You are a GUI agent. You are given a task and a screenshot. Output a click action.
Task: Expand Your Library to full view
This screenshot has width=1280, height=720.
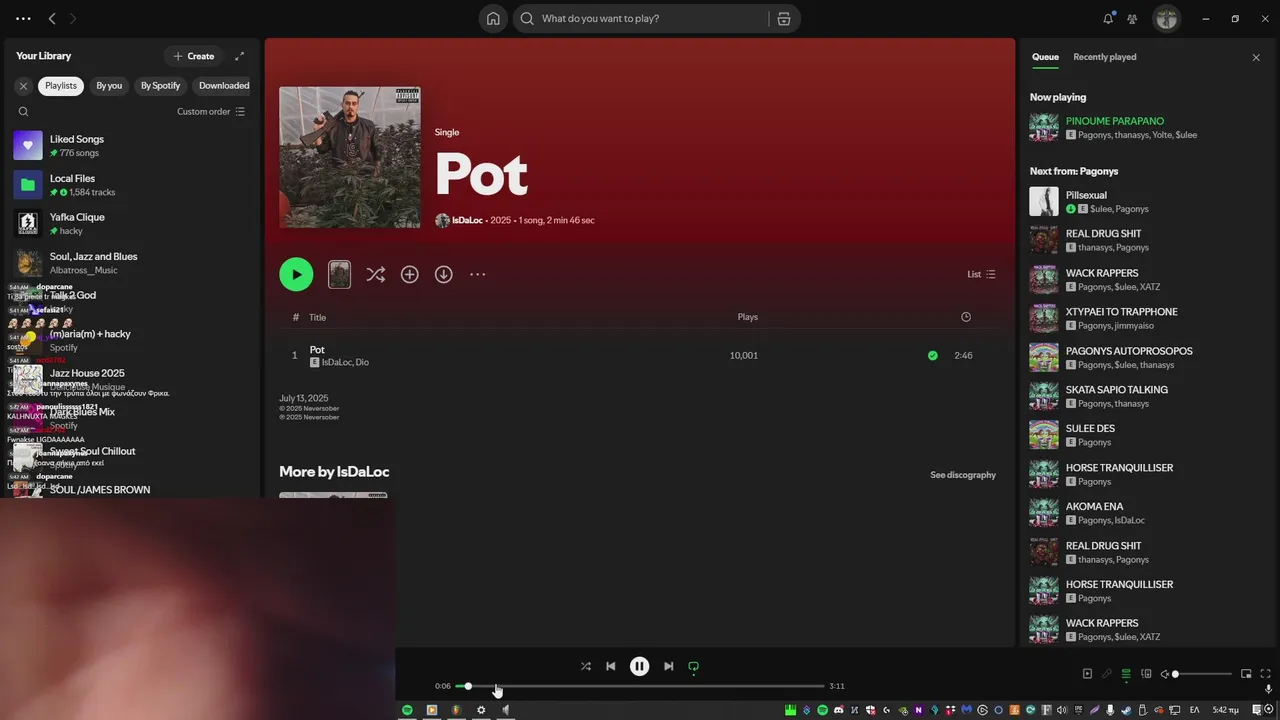point(239,56)
